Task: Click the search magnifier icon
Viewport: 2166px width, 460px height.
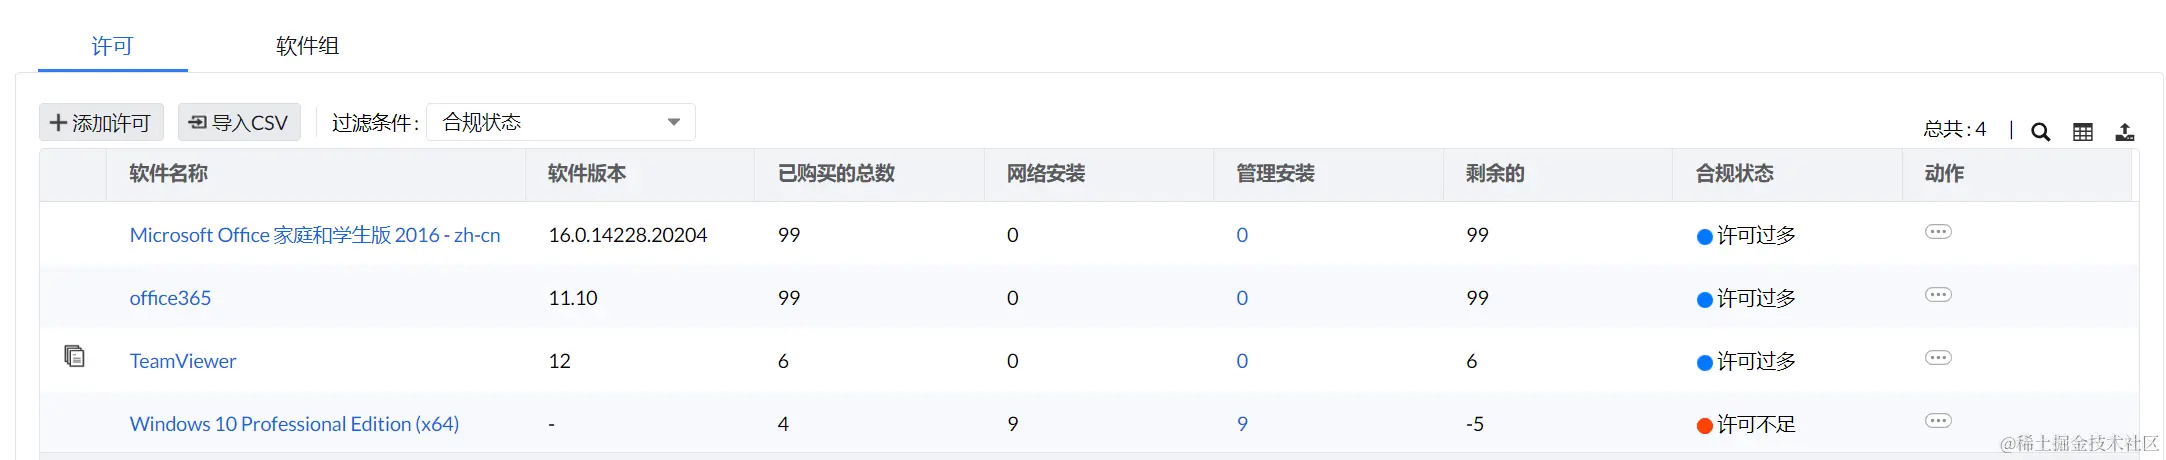Action: 2041,131
